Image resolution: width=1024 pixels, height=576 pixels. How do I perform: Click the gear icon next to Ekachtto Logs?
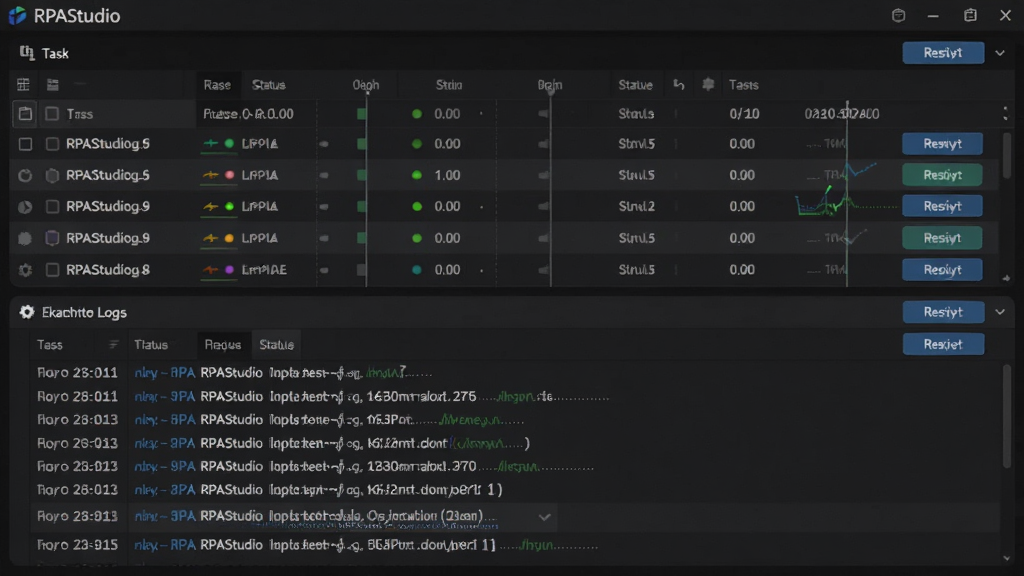point(27,312)
